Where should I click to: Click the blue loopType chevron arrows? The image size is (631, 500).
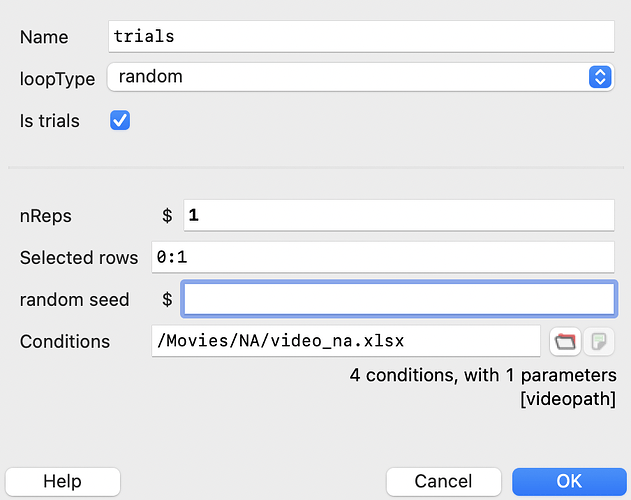[600, 76]
